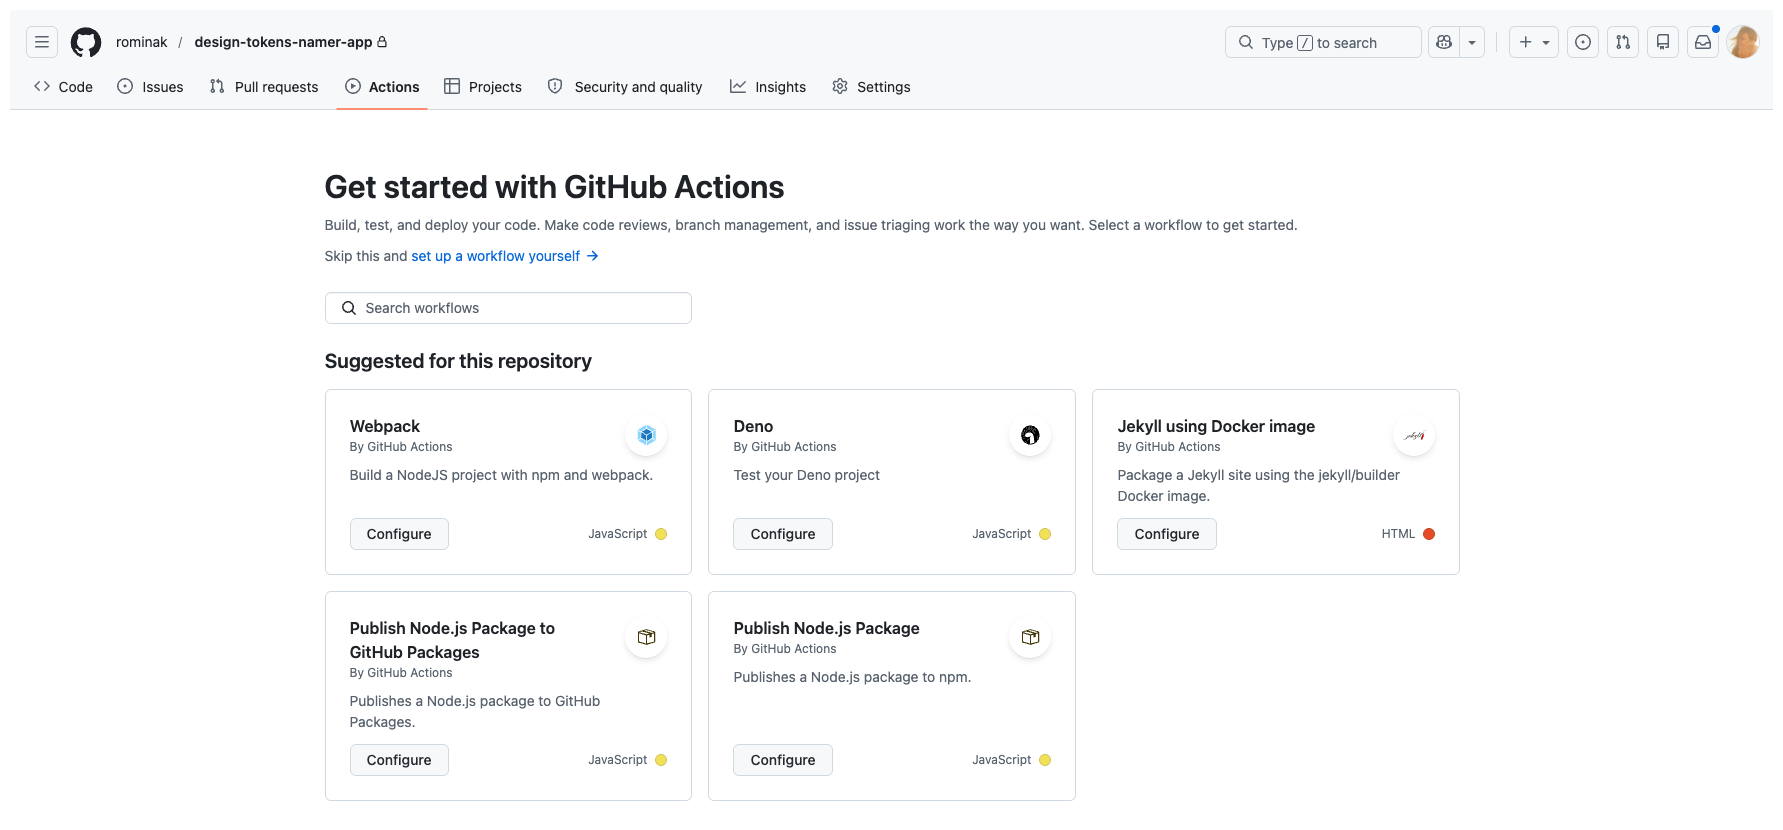Image resolution: width=1783 pixels, height=830 pixels.
Task: Click 'Publishes a Node.js package to npm.' text
Action: pyautogui.click(x=852, y=677)
